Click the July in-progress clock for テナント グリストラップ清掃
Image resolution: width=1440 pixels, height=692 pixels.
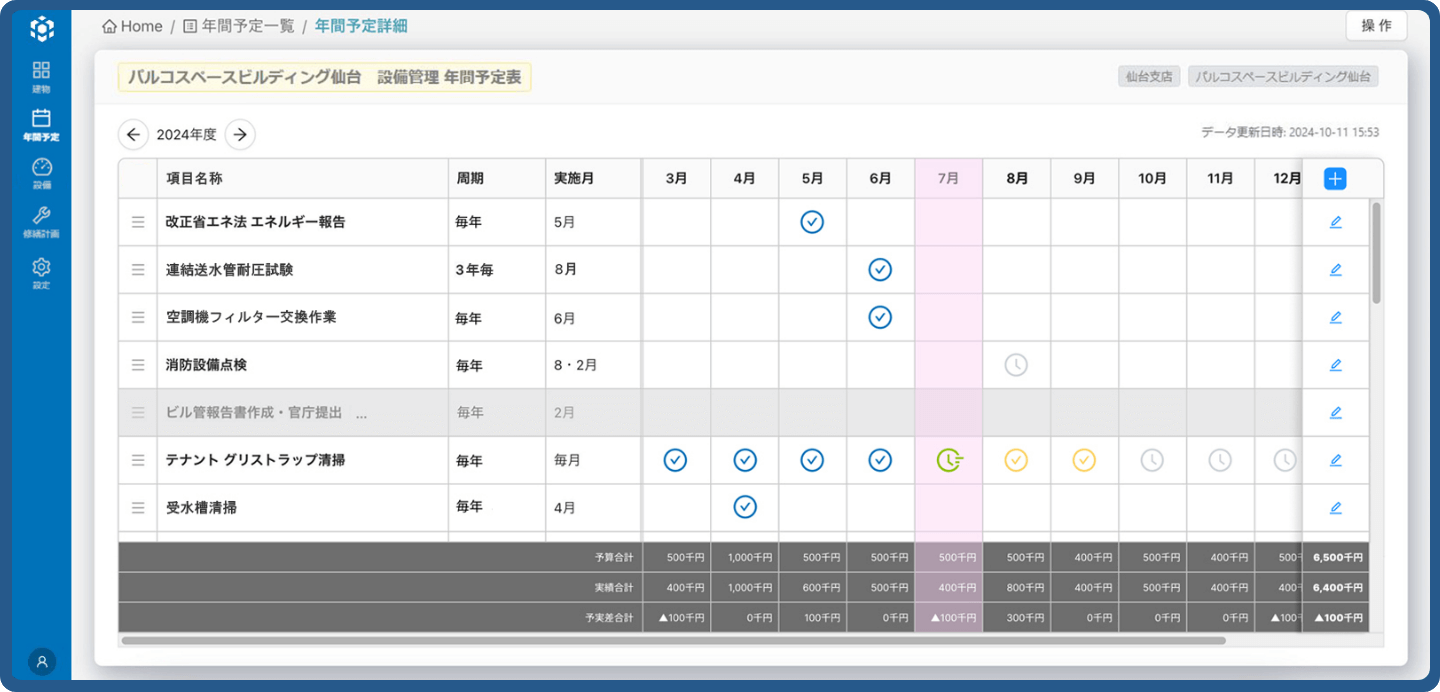point(948,460)
